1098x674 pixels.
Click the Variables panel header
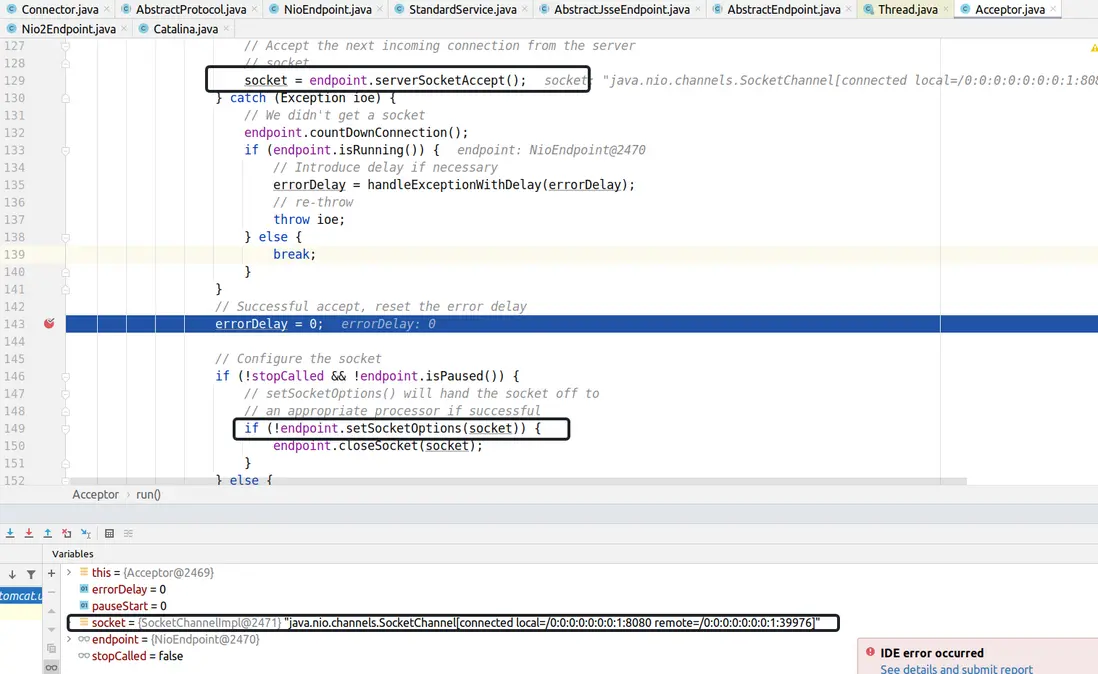(72, 554)
